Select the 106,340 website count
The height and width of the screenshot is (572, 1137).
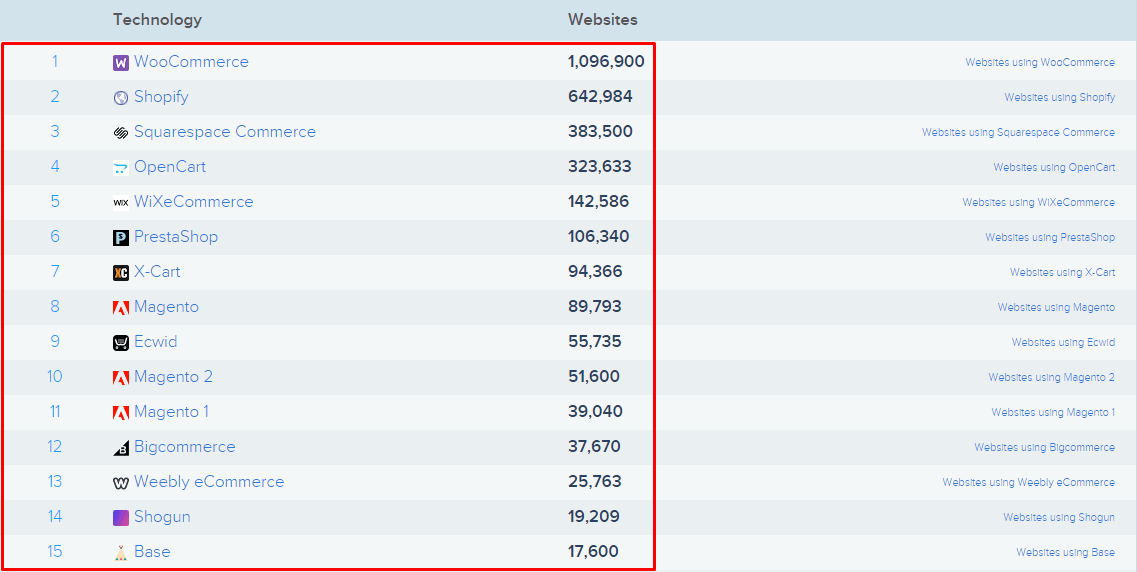pos(598,236)
